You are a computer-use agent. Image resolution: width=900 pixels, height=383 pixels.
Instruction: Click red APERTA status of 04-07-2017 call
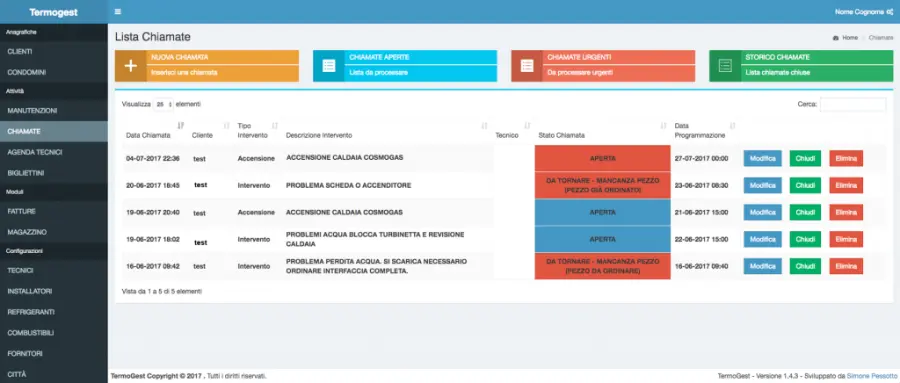(x=603, y=158)
